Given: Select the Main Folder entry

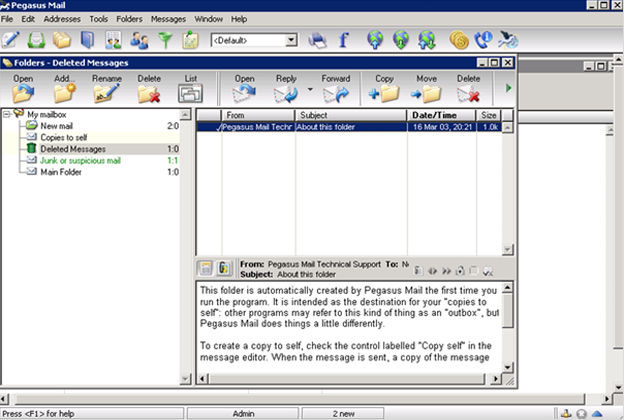Looking at the screenshot, I should pyautogui.click(x=61, y=172).
